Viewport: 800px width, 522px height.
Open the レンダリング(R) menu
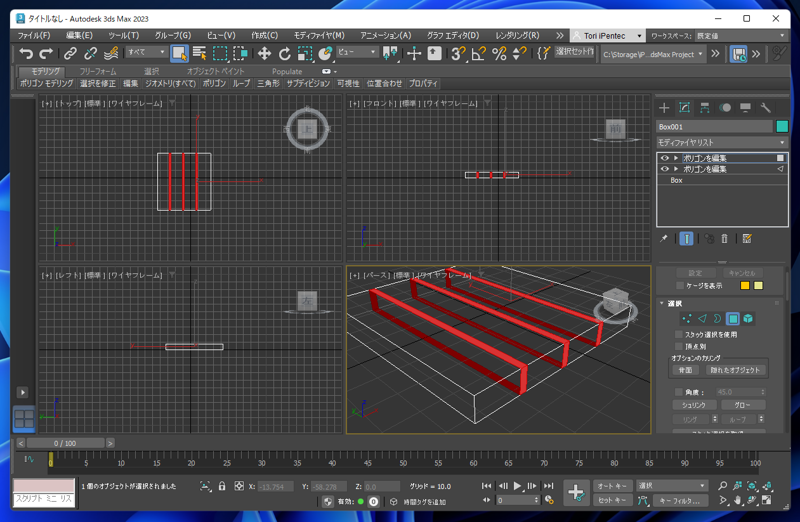(x=517, y=35)
